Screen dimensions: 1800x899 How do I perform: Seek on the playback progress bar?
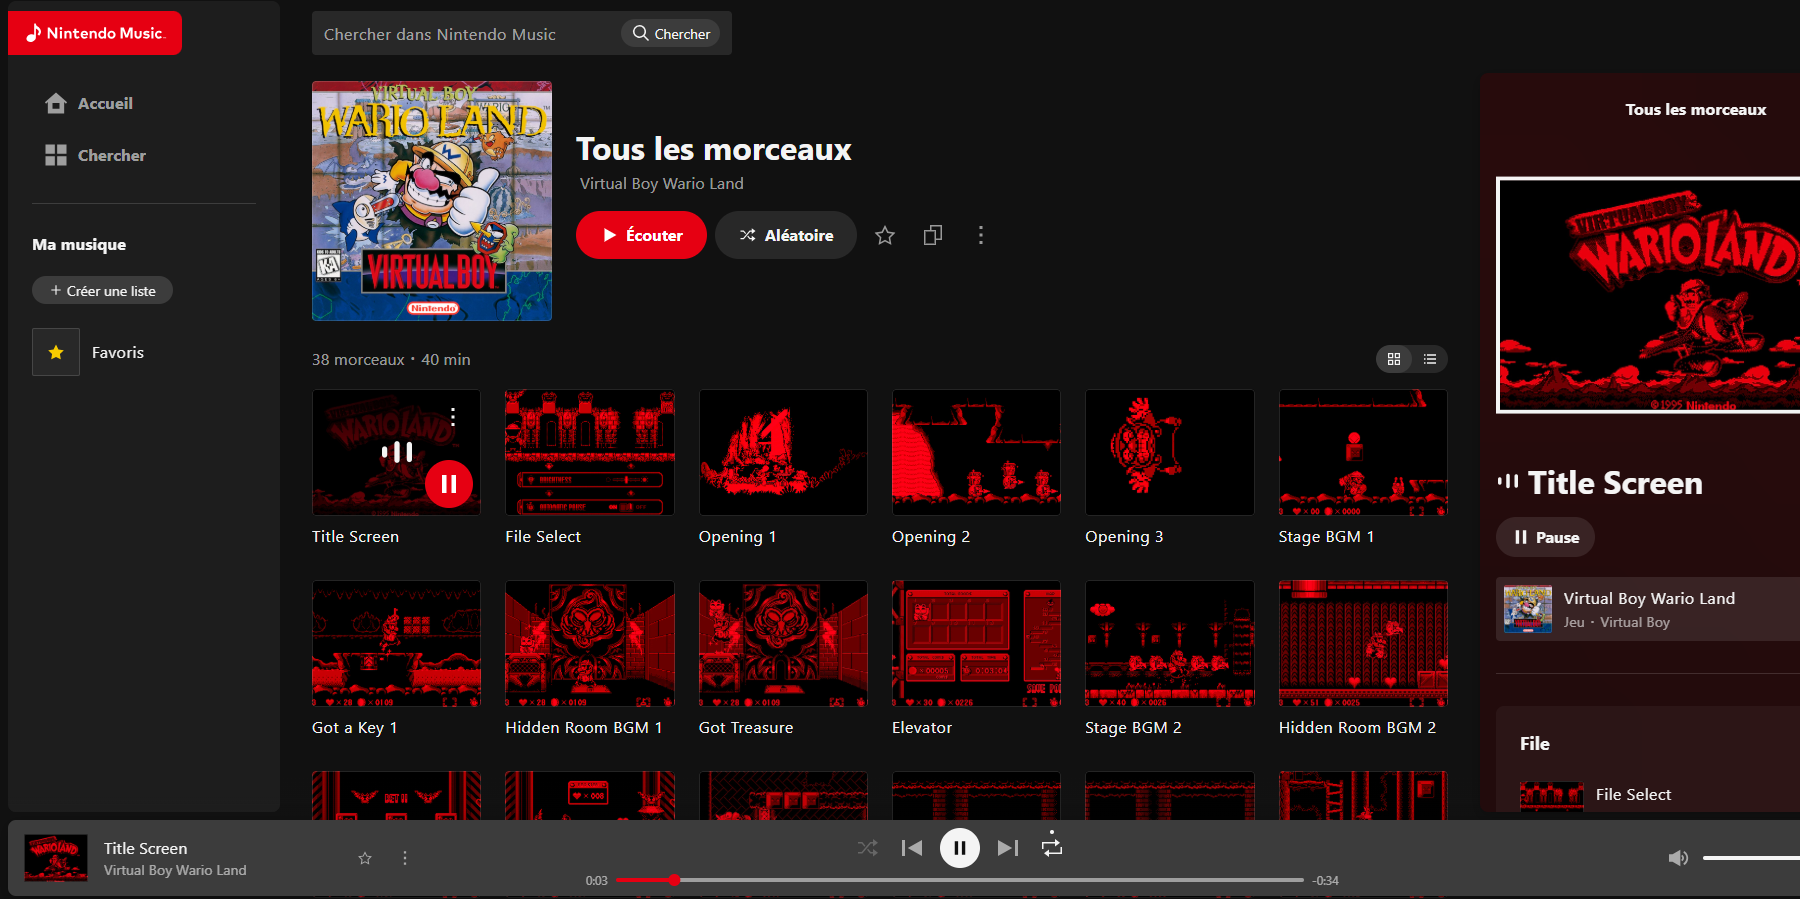tap(960, 880)
